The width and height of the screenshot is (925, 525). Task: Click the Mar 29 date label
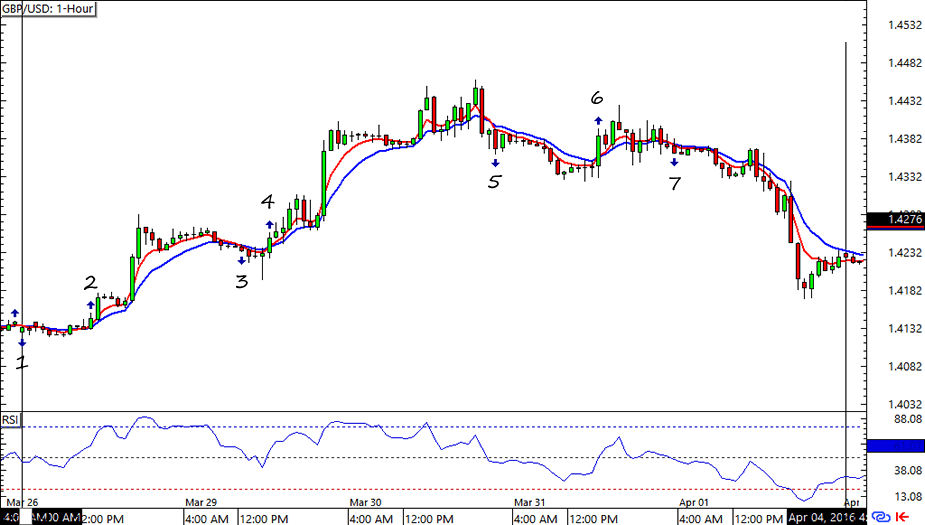coord(201,503)
